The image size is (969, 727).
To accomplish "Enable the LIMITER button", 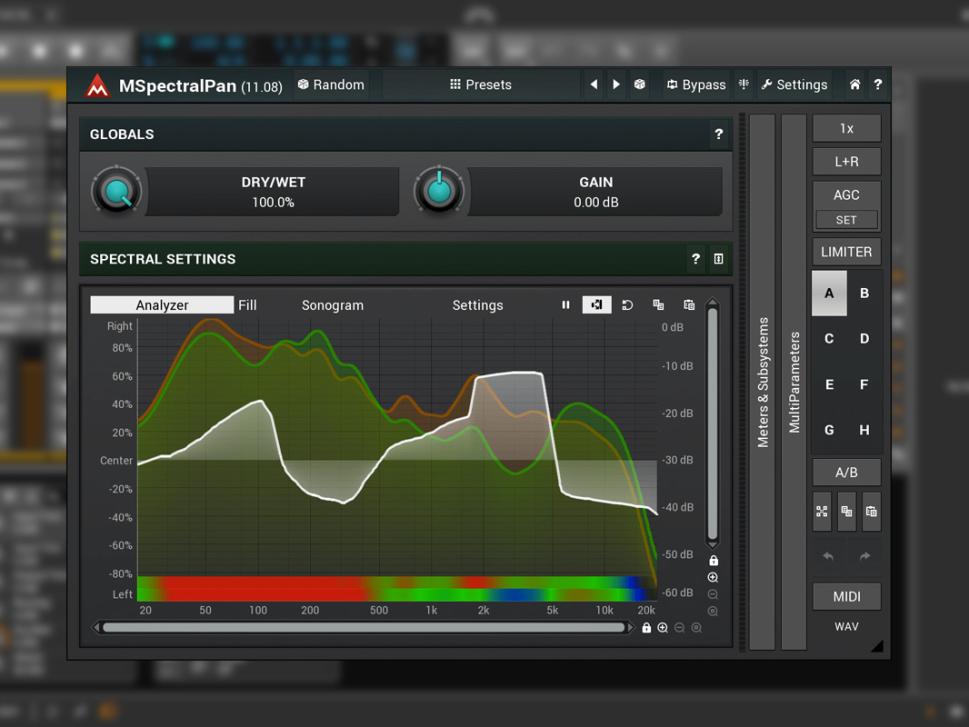I will tap(846, 252).
